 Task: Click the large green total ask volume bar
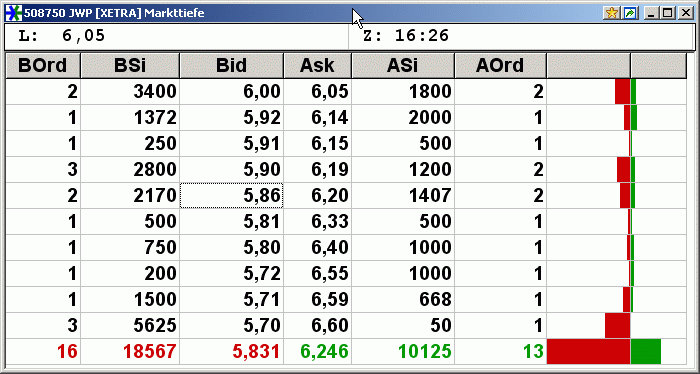[646, 351]
